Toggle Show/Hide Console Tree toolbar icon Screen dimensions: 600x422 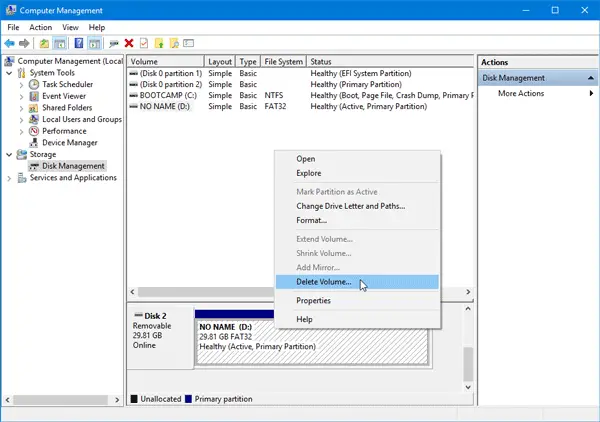(60, 43)
